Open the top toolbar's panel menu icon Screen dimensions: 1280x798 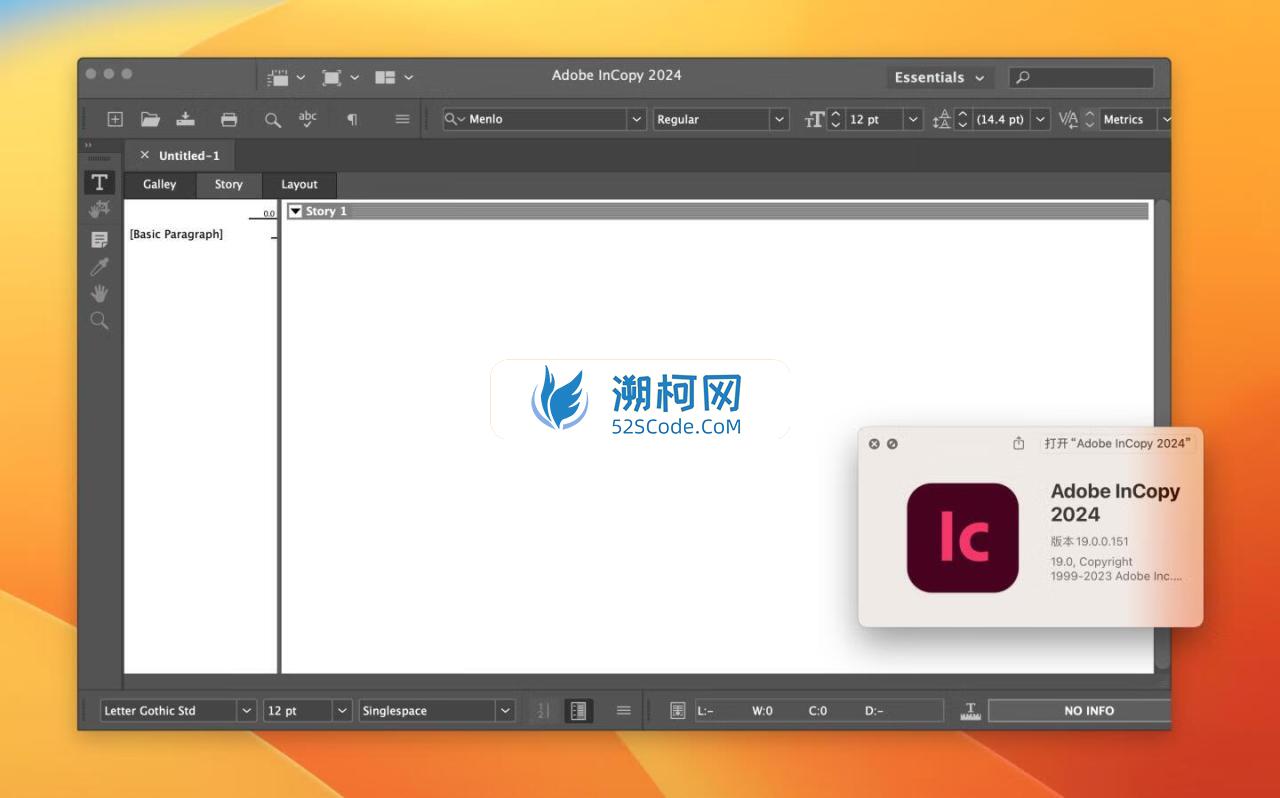[402, 119]
